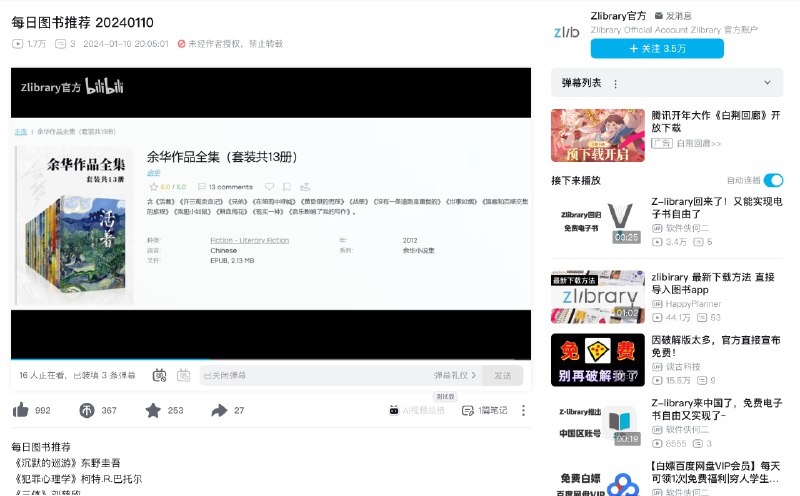Follow Zlibrary官方 with the 关注 button
Viewport: 800px width, 496px height.
tap(657, 48)
